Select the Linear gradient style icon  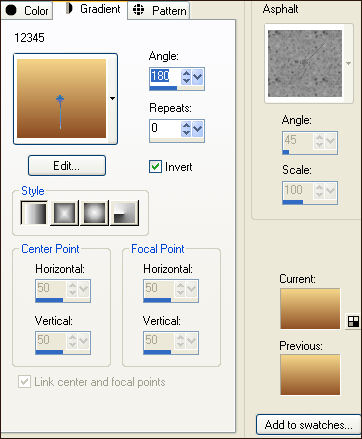[34, 213]
